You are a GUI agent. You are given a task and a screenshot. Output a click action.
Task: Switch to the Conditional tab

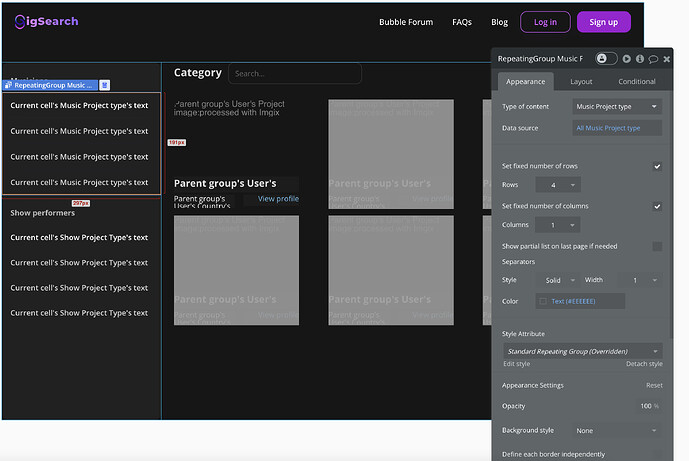coord(637,82)
